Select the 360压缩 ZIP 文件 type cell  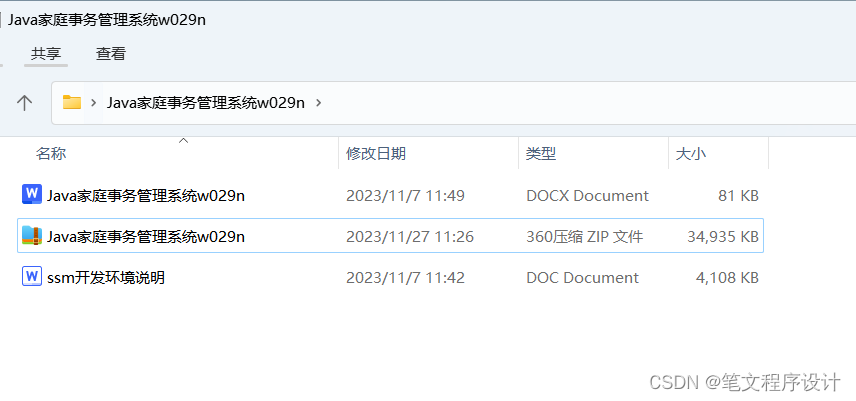pyautogui.click(x=584, y=237)
